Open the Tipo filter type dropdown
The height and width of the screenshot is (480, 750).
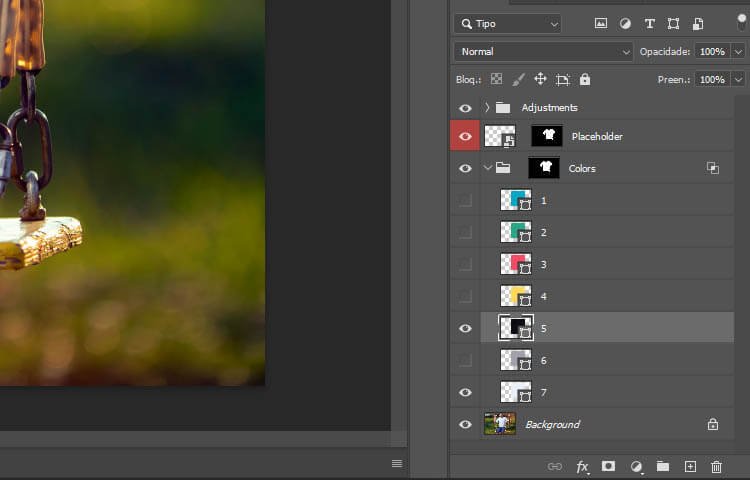tap(507, 23)
